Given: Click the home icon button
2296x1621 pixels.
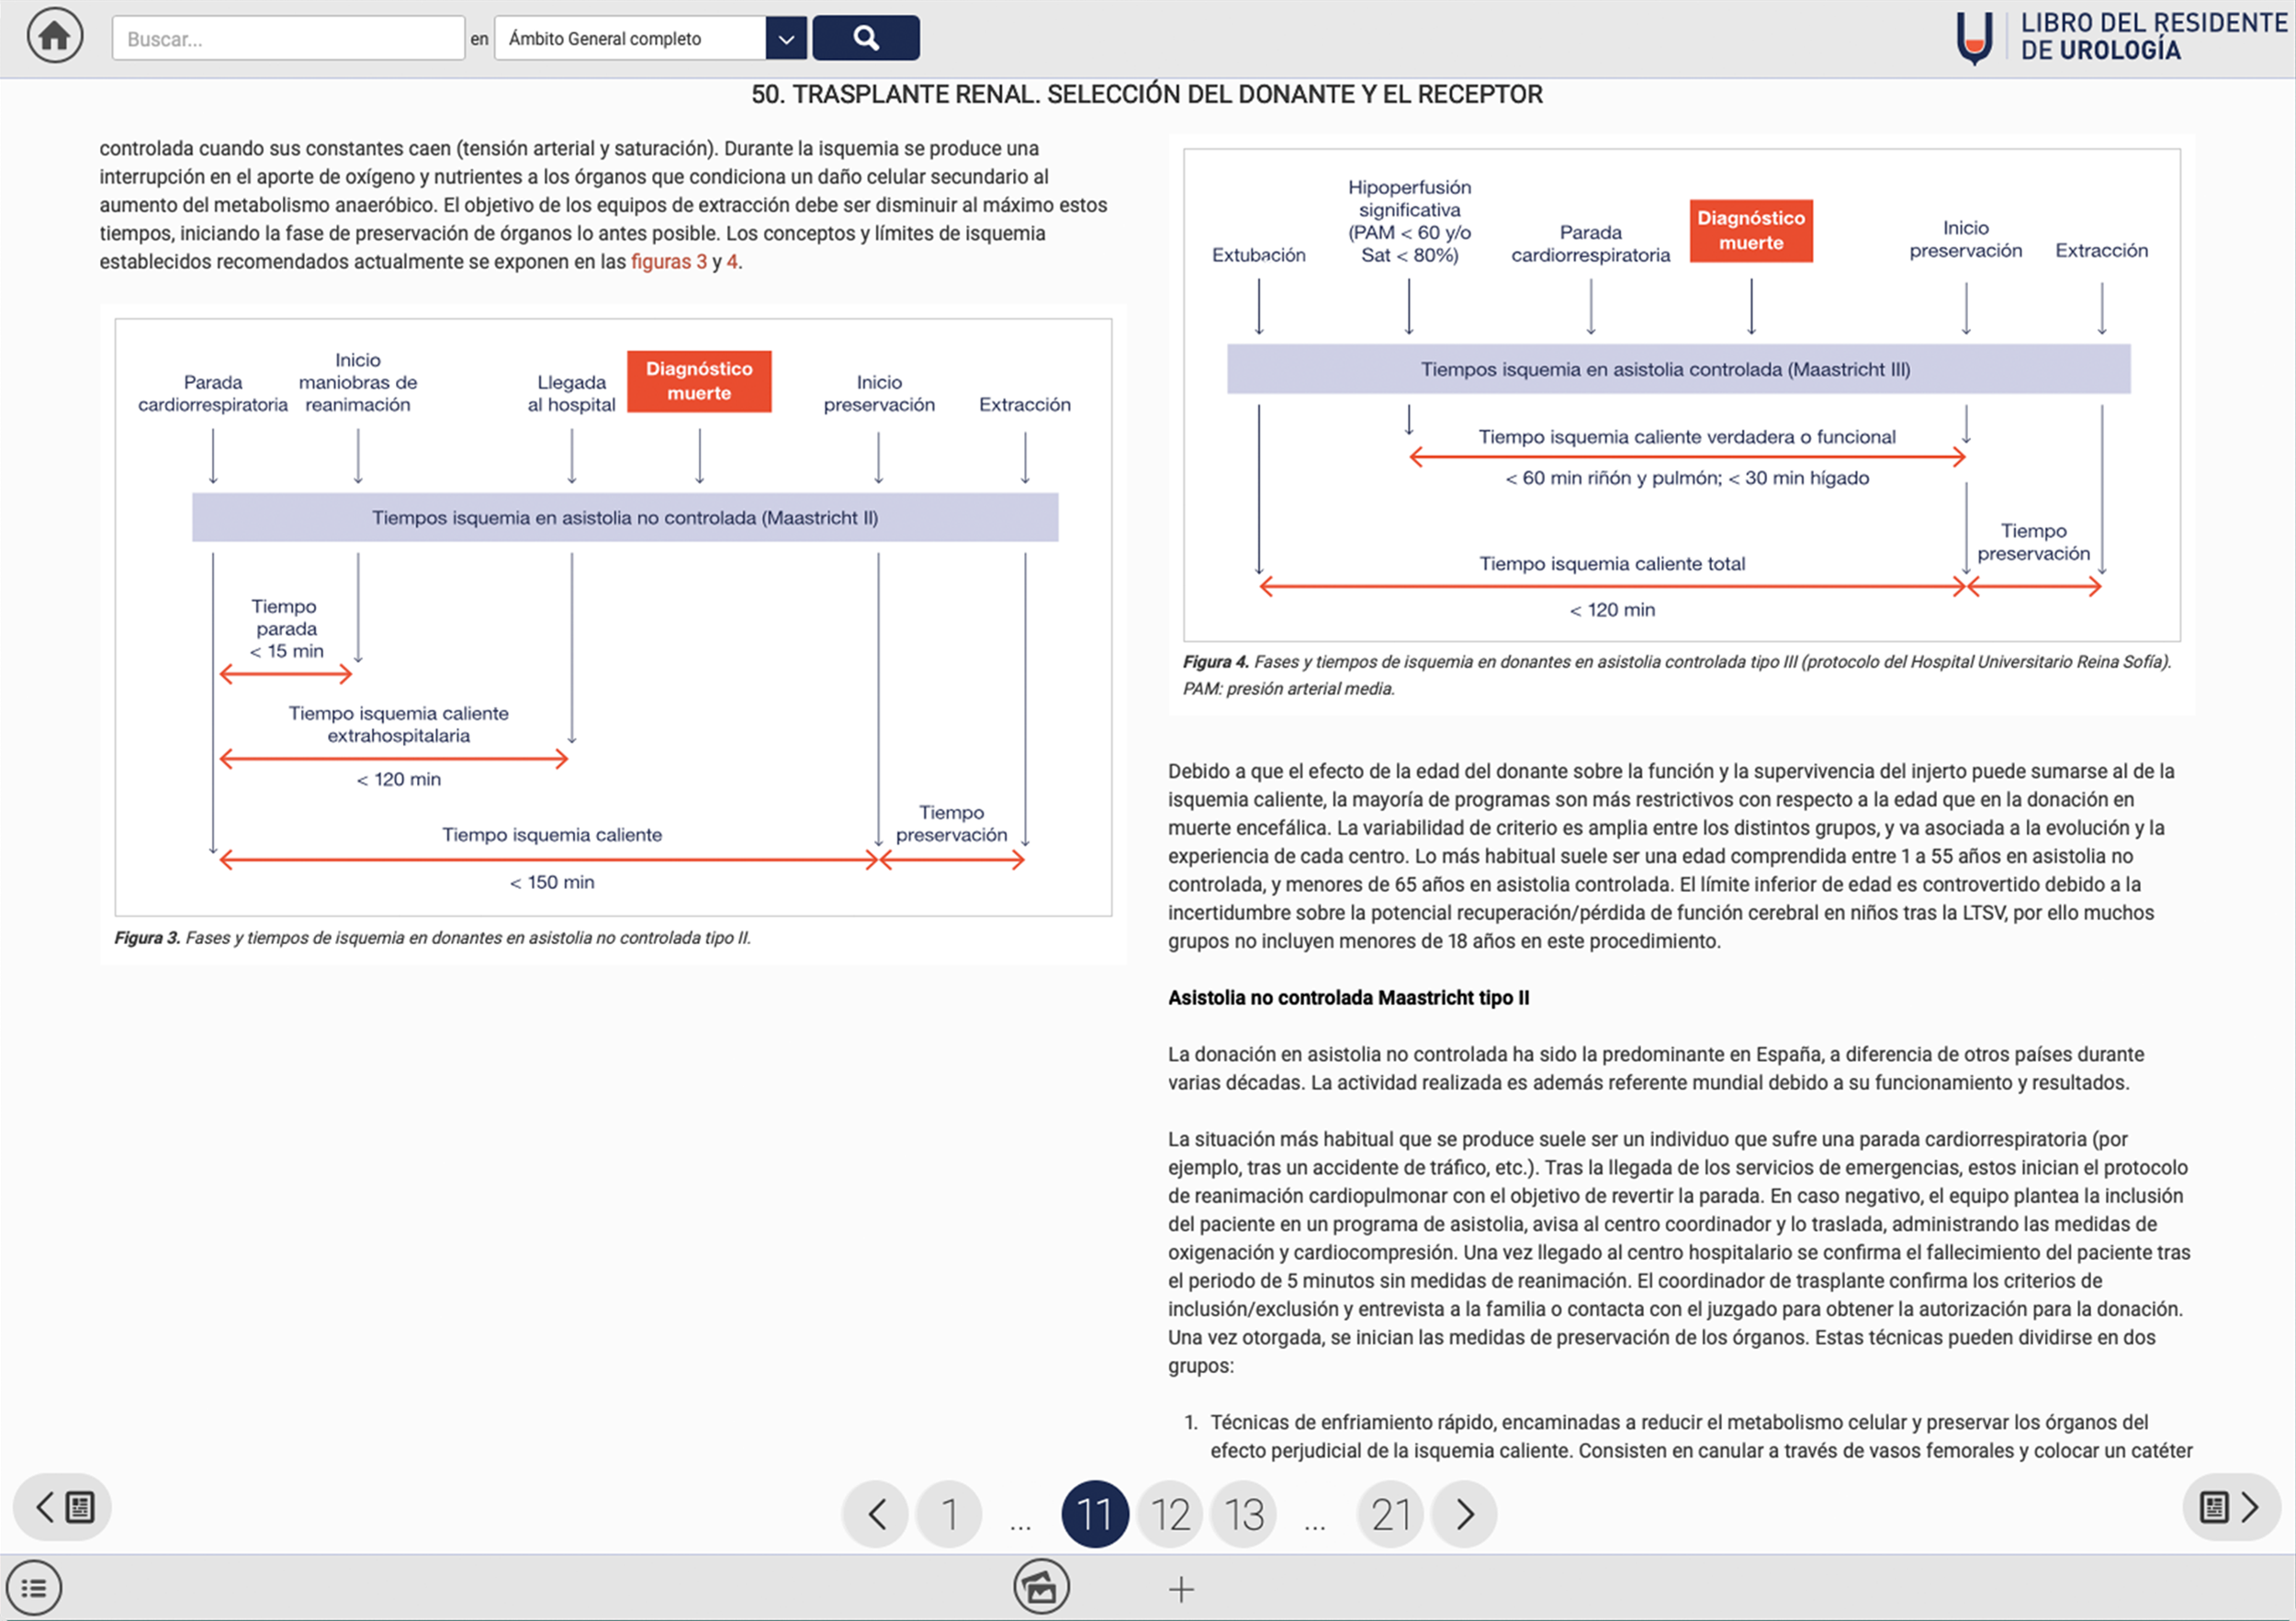Looking at the screenshot, I should (x=55, y=37).
